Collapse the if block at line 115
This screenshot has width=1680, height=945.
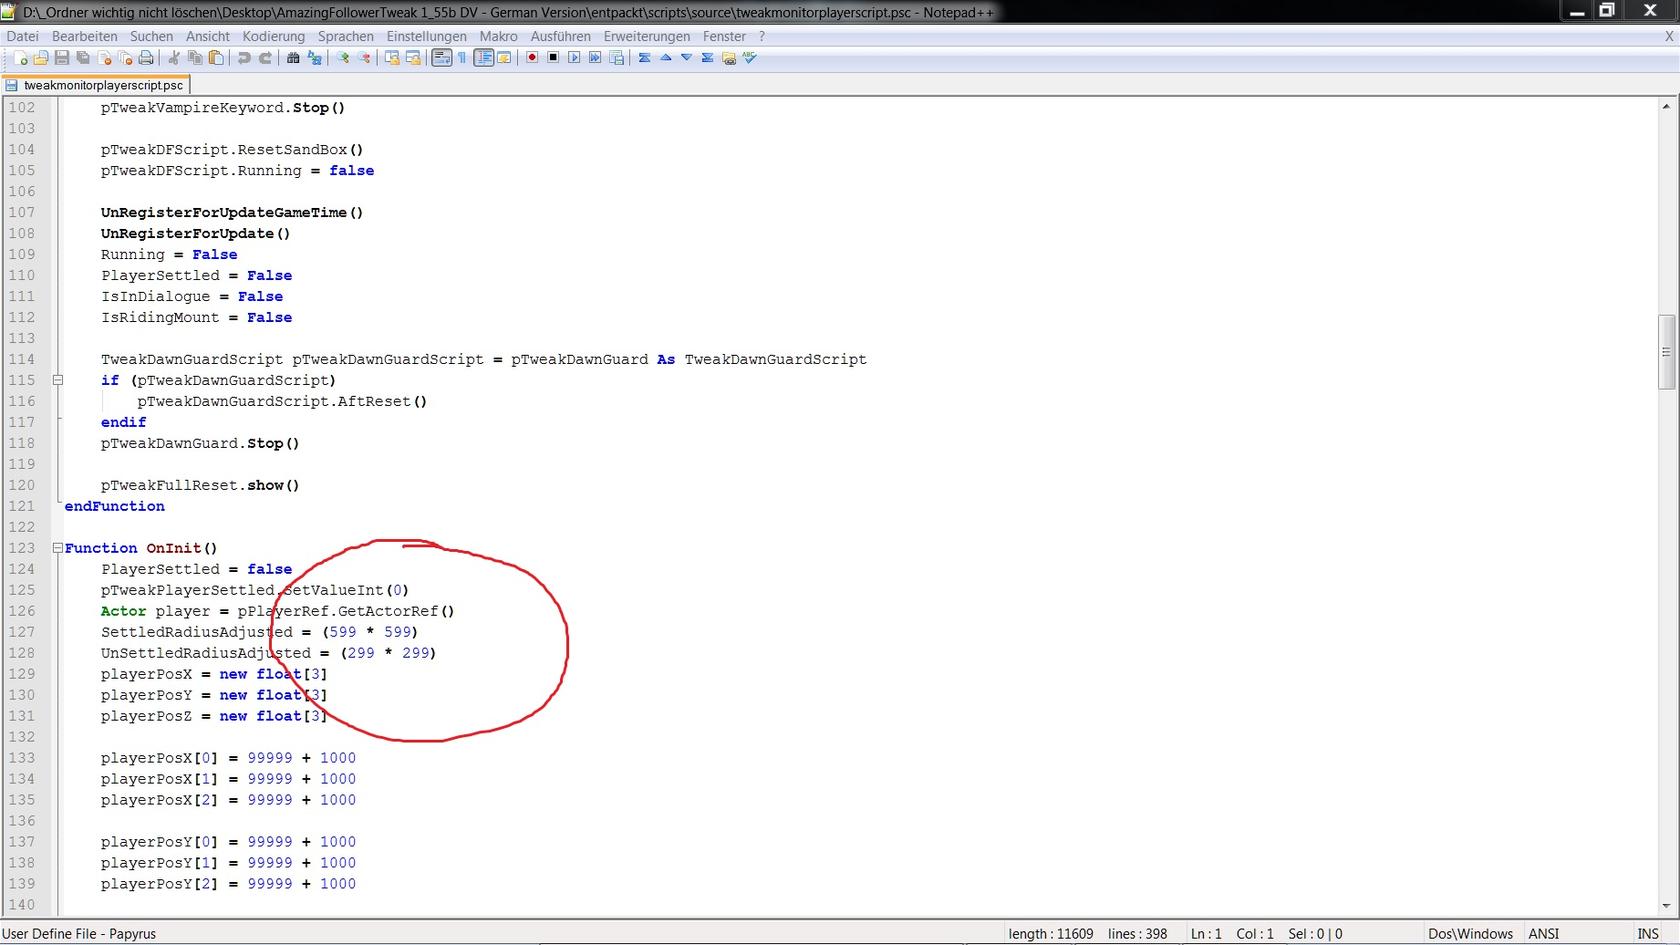point(57,380)
